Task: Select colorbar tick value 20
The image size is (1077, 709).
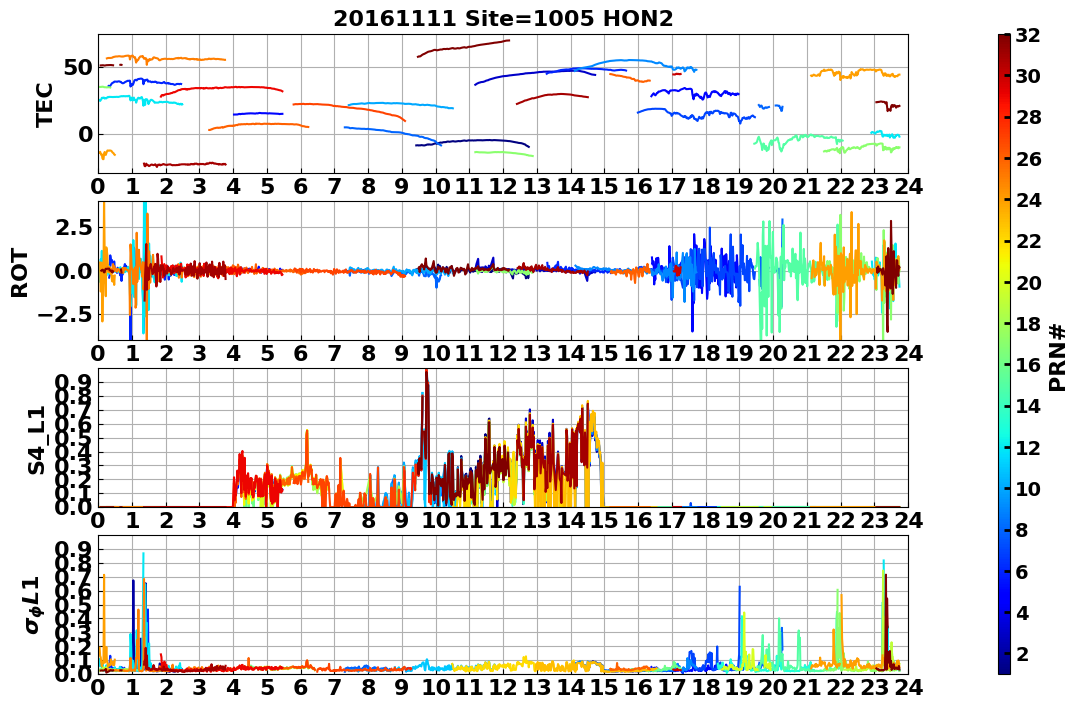Action: coord(1028,282)
